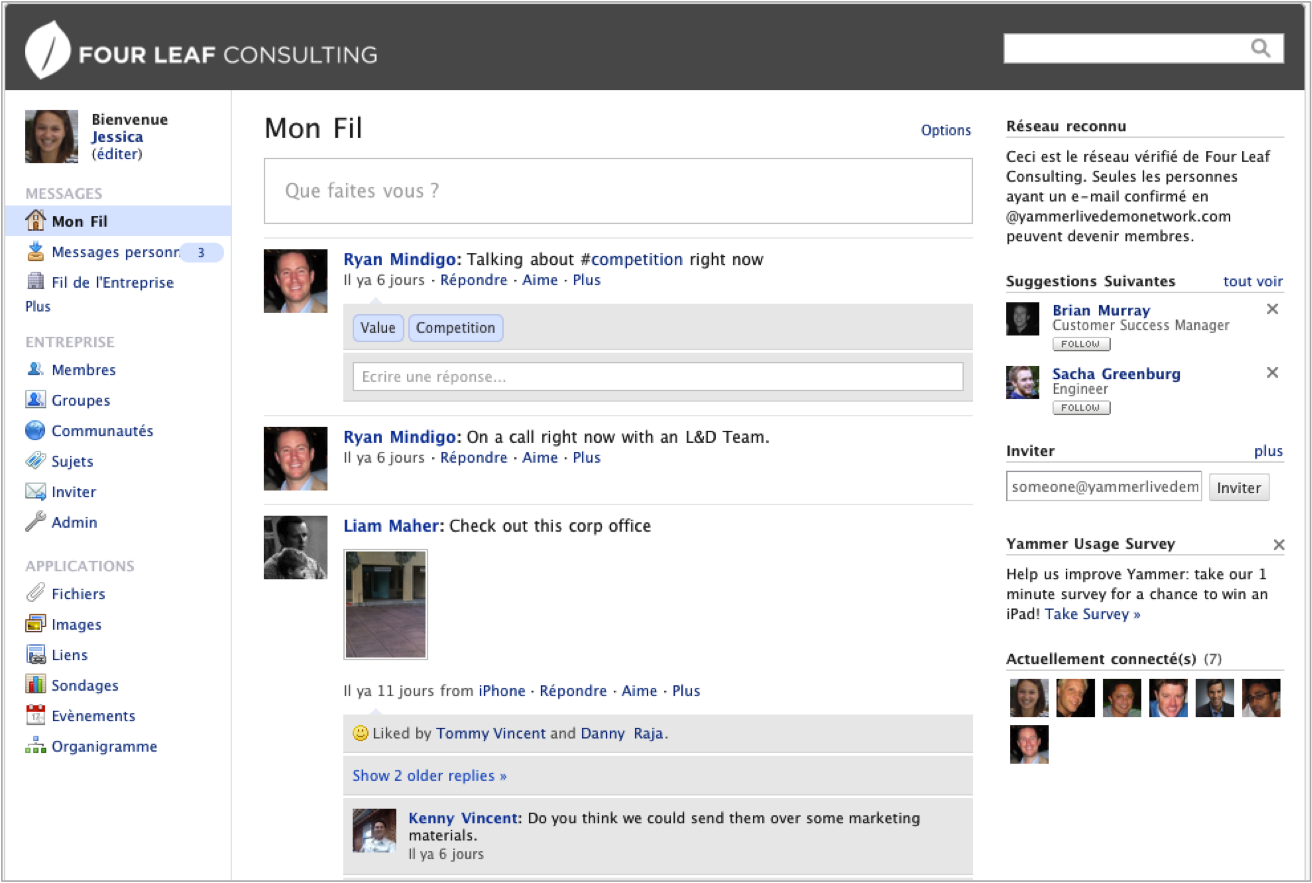This screenshot has width=1312, height=883.
Task: Click the house icon beside Mon Fil
Action: point(36,220)
